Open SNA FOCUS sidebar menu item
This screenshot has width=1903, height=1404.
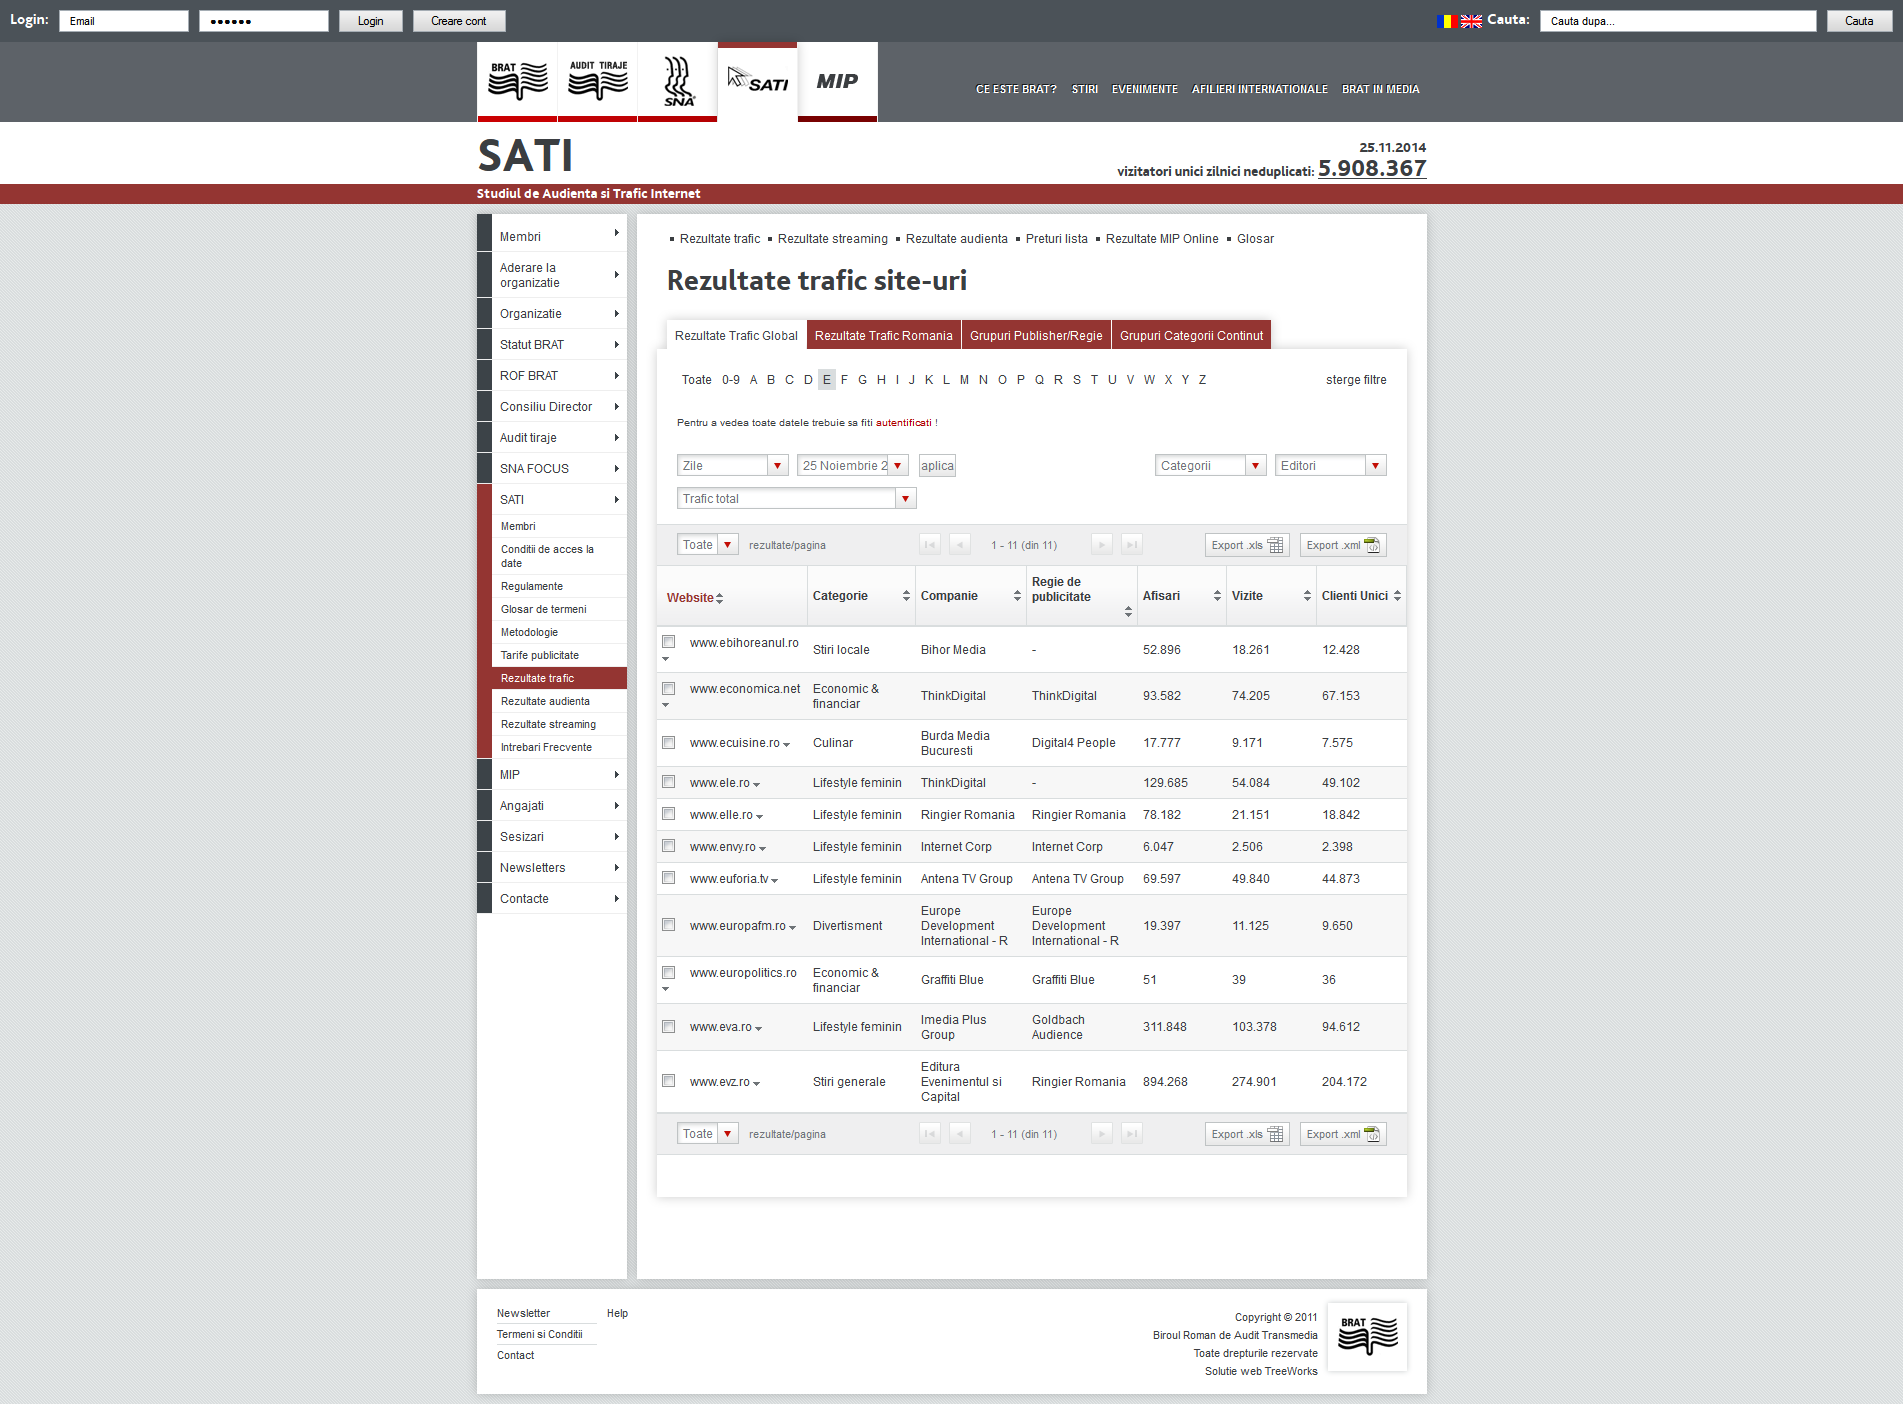coord(552,469)
